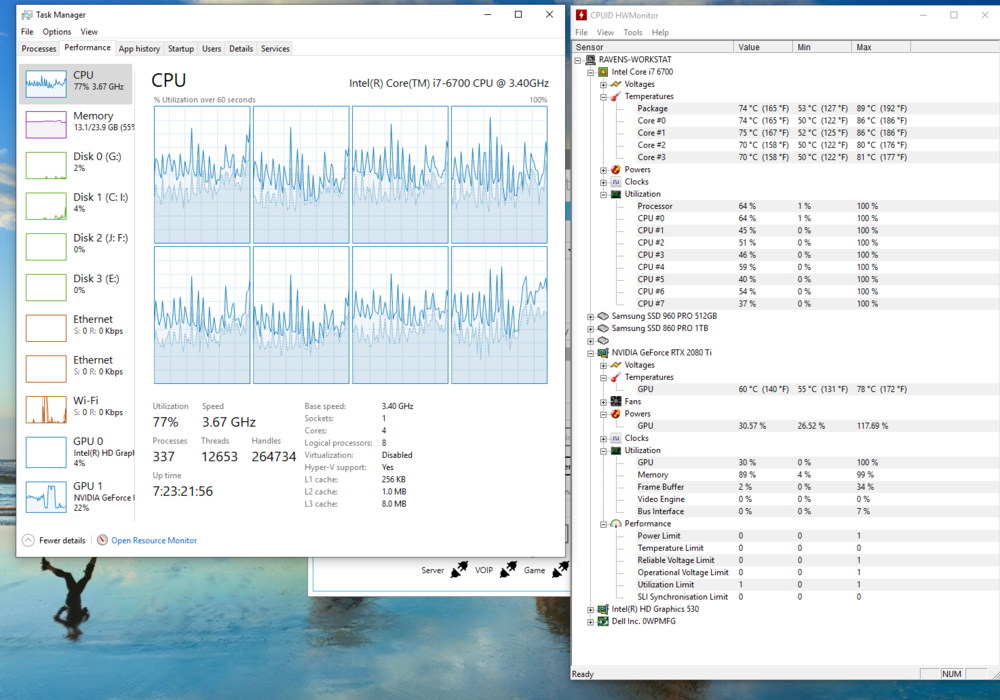1000x700 pixels.
Task: Expand Samsung SSD 860 PRO 1TB node
Action: pos(591,329)
